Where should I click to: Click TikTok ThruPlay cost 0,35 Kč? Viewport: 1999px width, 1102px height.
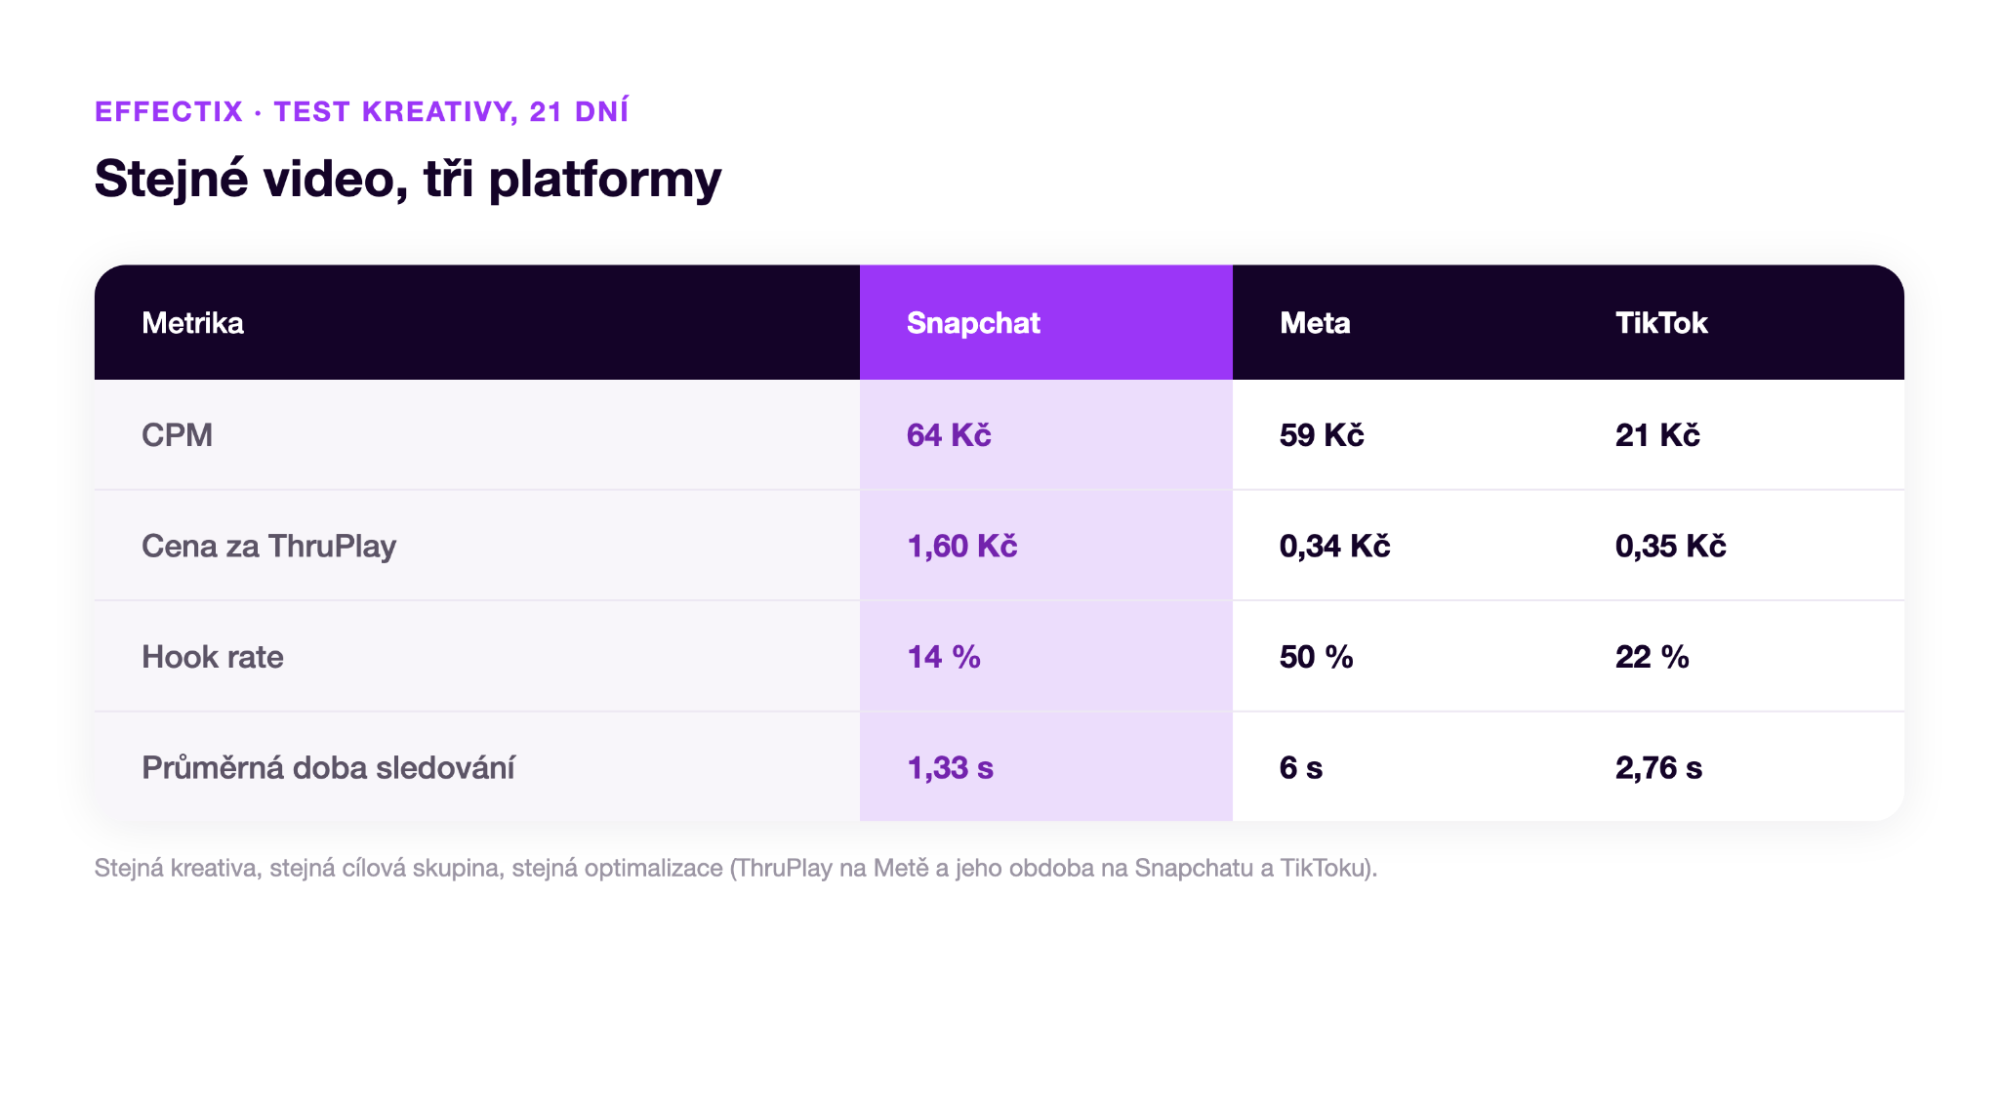click(x=1670, y=546)
